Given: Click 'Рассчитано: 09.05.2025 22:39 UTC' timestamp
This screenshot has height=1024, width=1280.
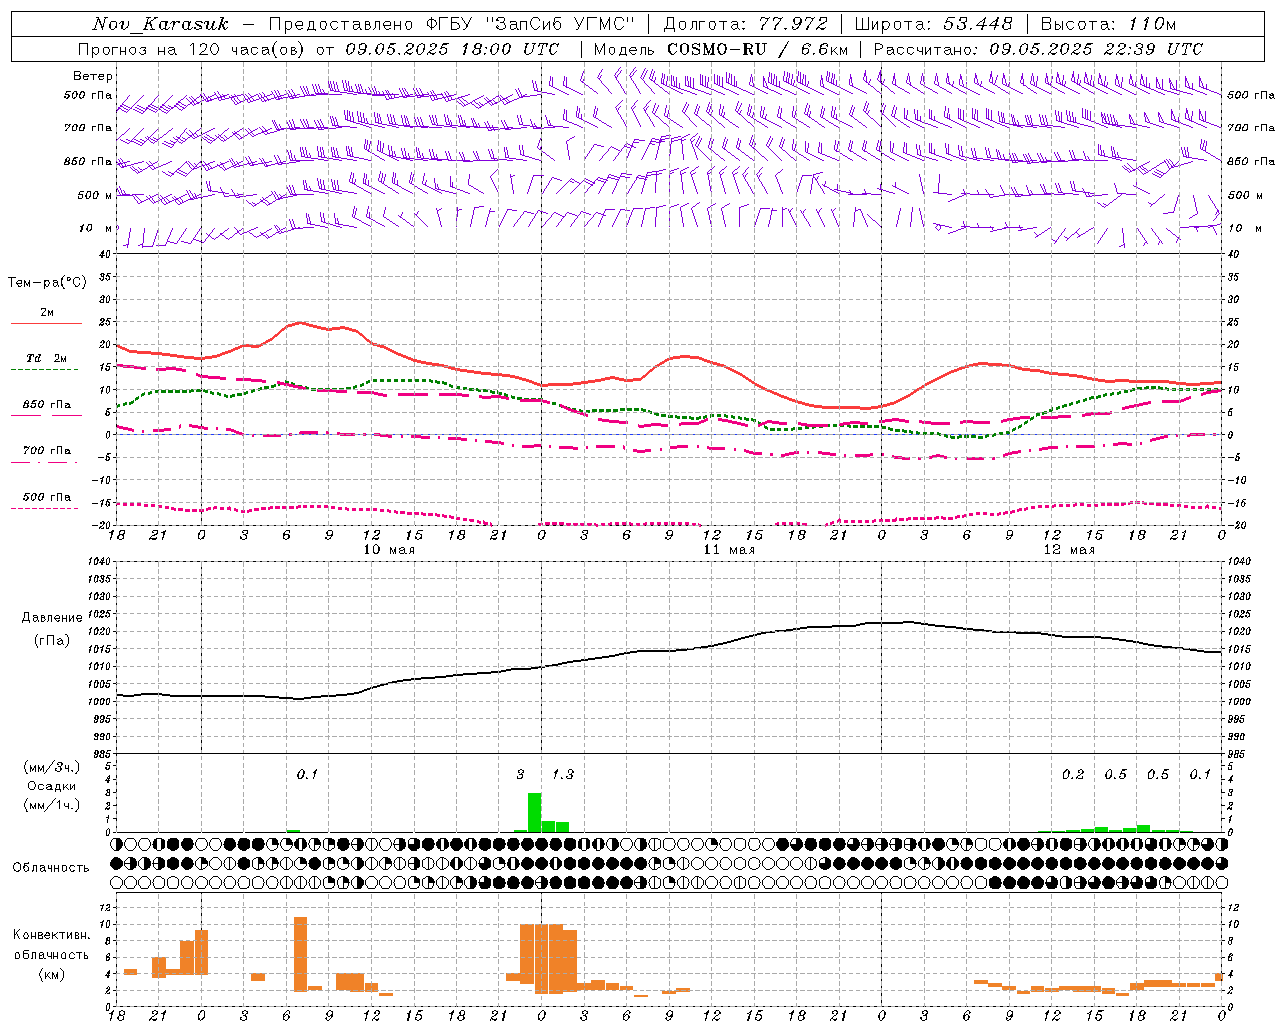Looking at the screenshot, I should [1038, 49].
